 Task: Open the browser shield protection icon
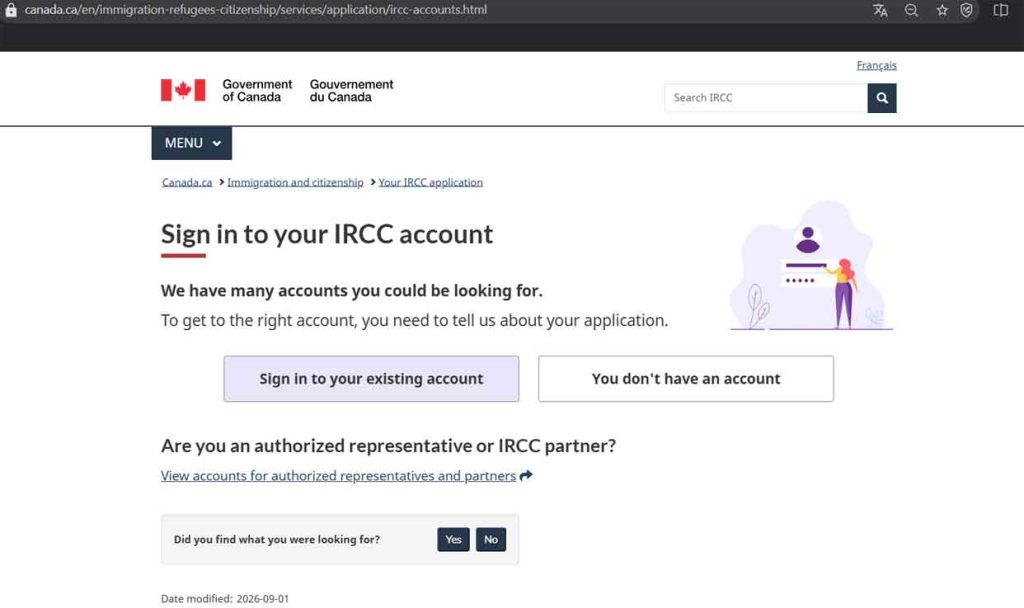coord(967,10)
